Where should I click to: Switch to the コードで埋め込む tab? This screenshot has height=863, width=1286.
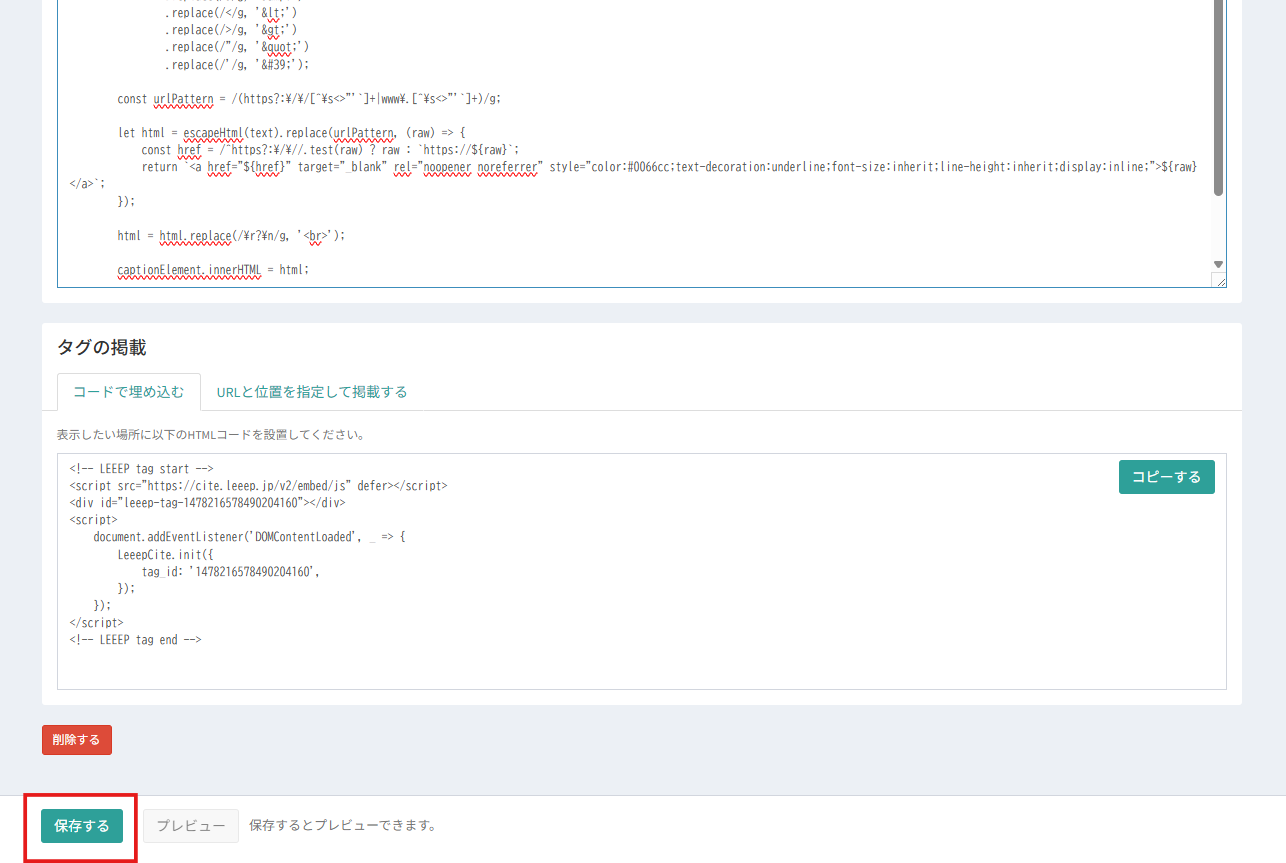coord(129,392)
